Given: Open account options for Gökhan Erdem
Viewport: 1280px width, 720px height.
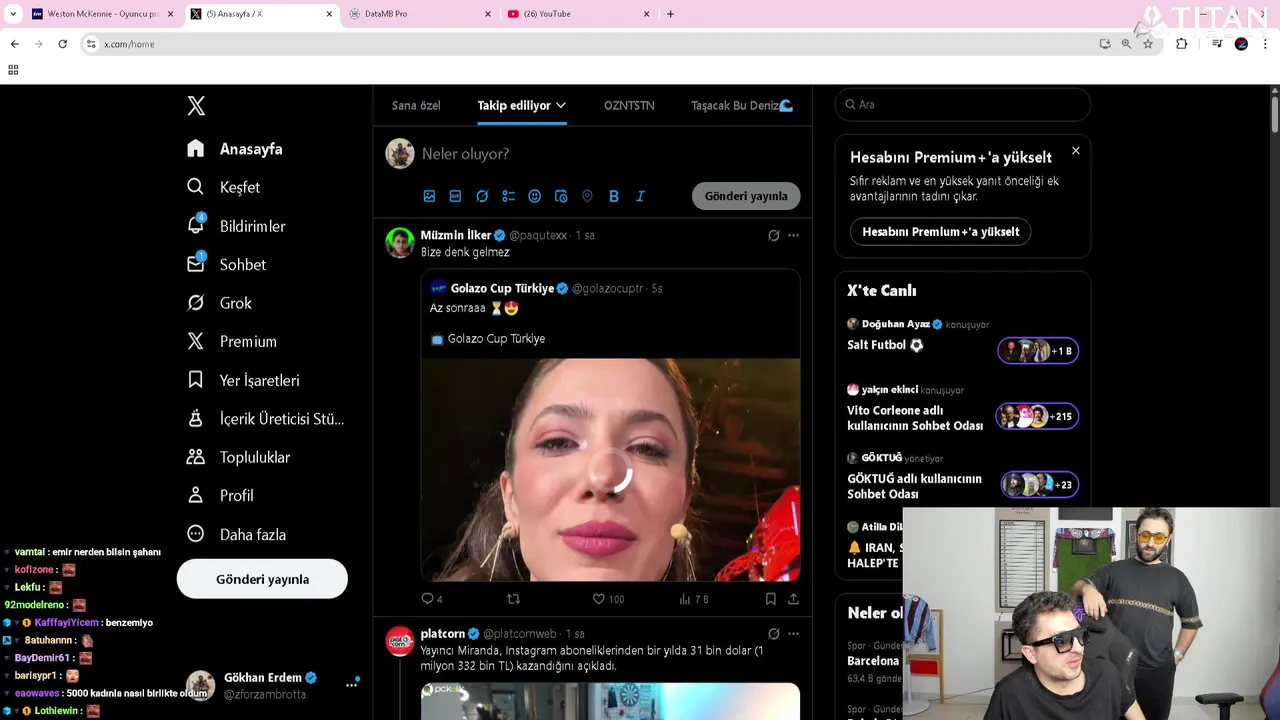Looking at the screenshot, I should tap(351, 685).
